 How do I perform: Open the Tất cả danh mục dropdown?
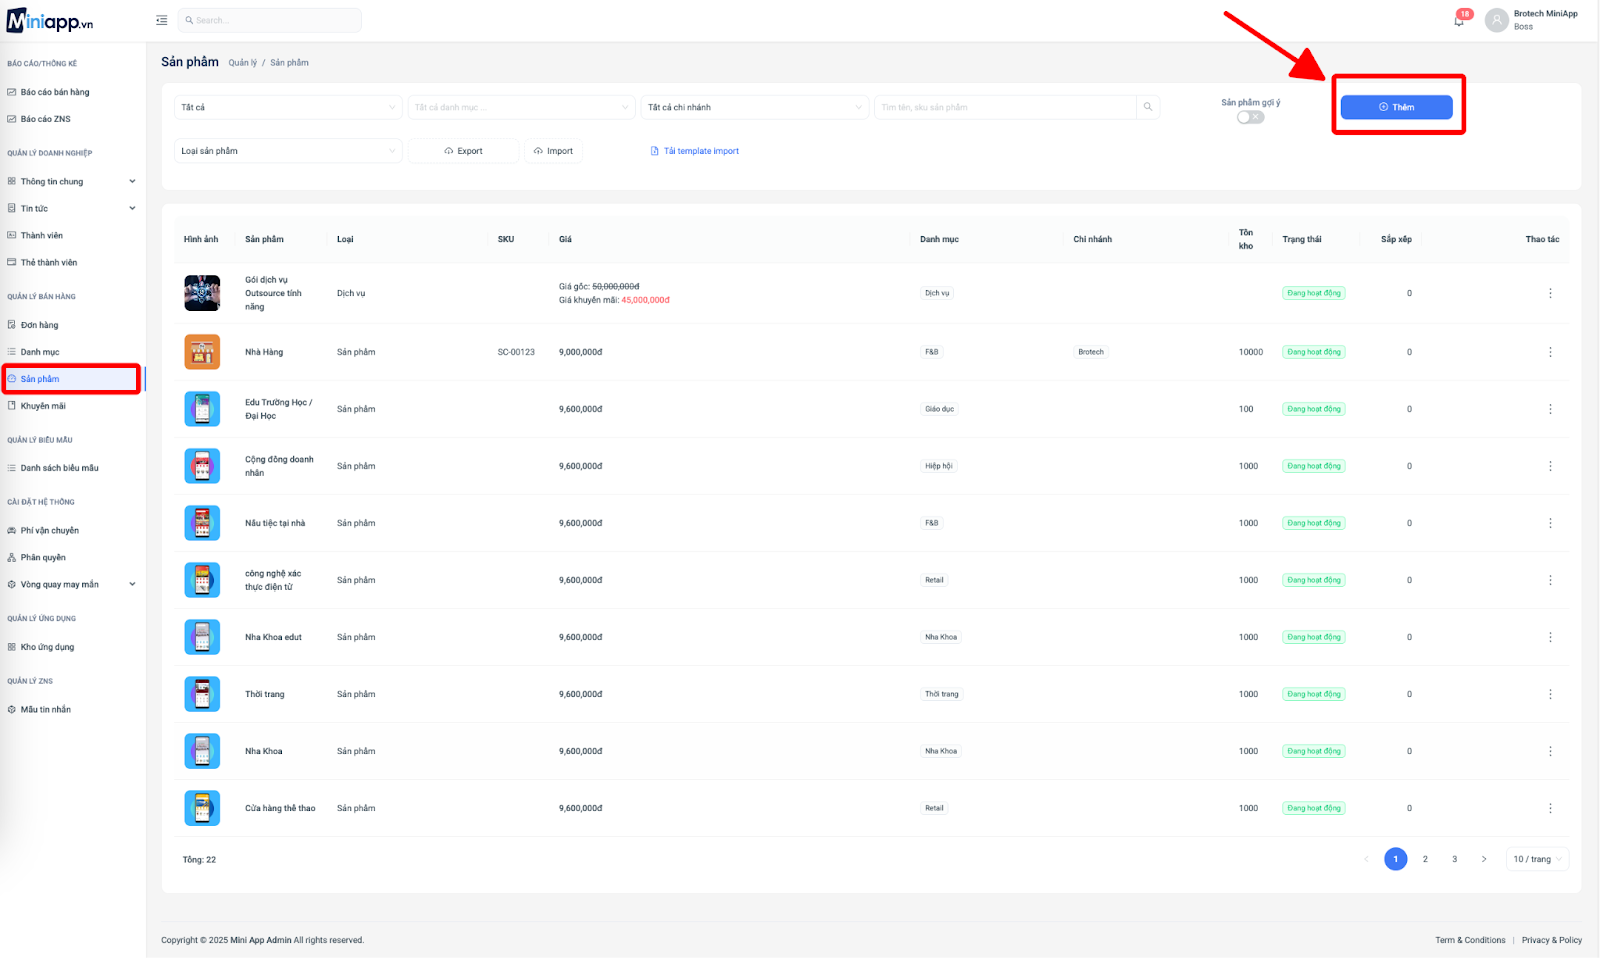522,107
